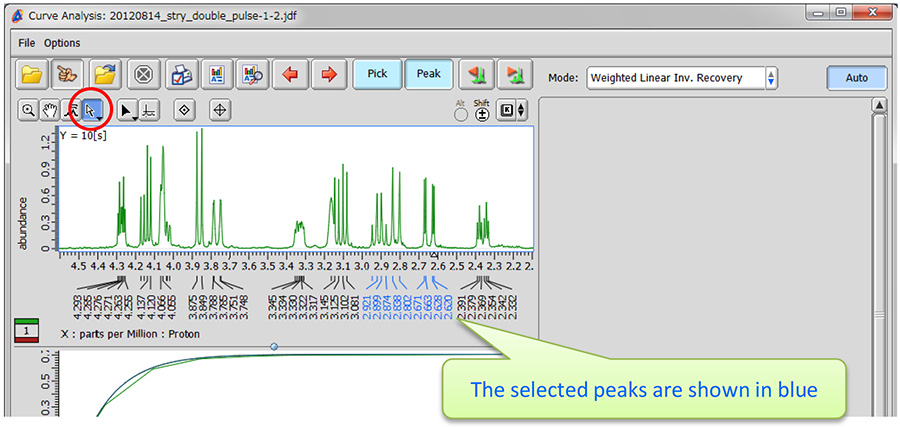
Task: Toggle the Pick mode button
Action: (377, 75)
